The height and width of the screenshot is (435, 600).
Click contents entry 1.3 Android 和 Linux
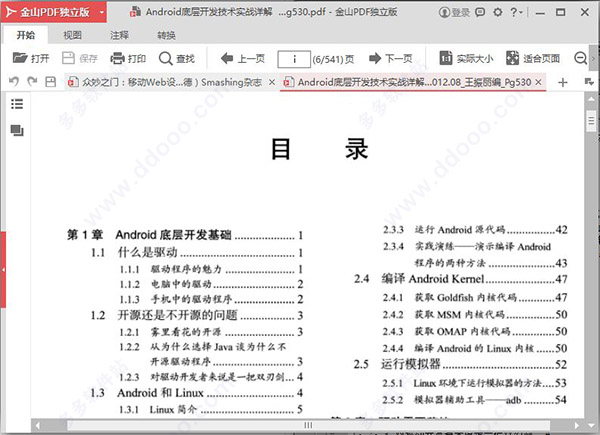pos(197,393)
